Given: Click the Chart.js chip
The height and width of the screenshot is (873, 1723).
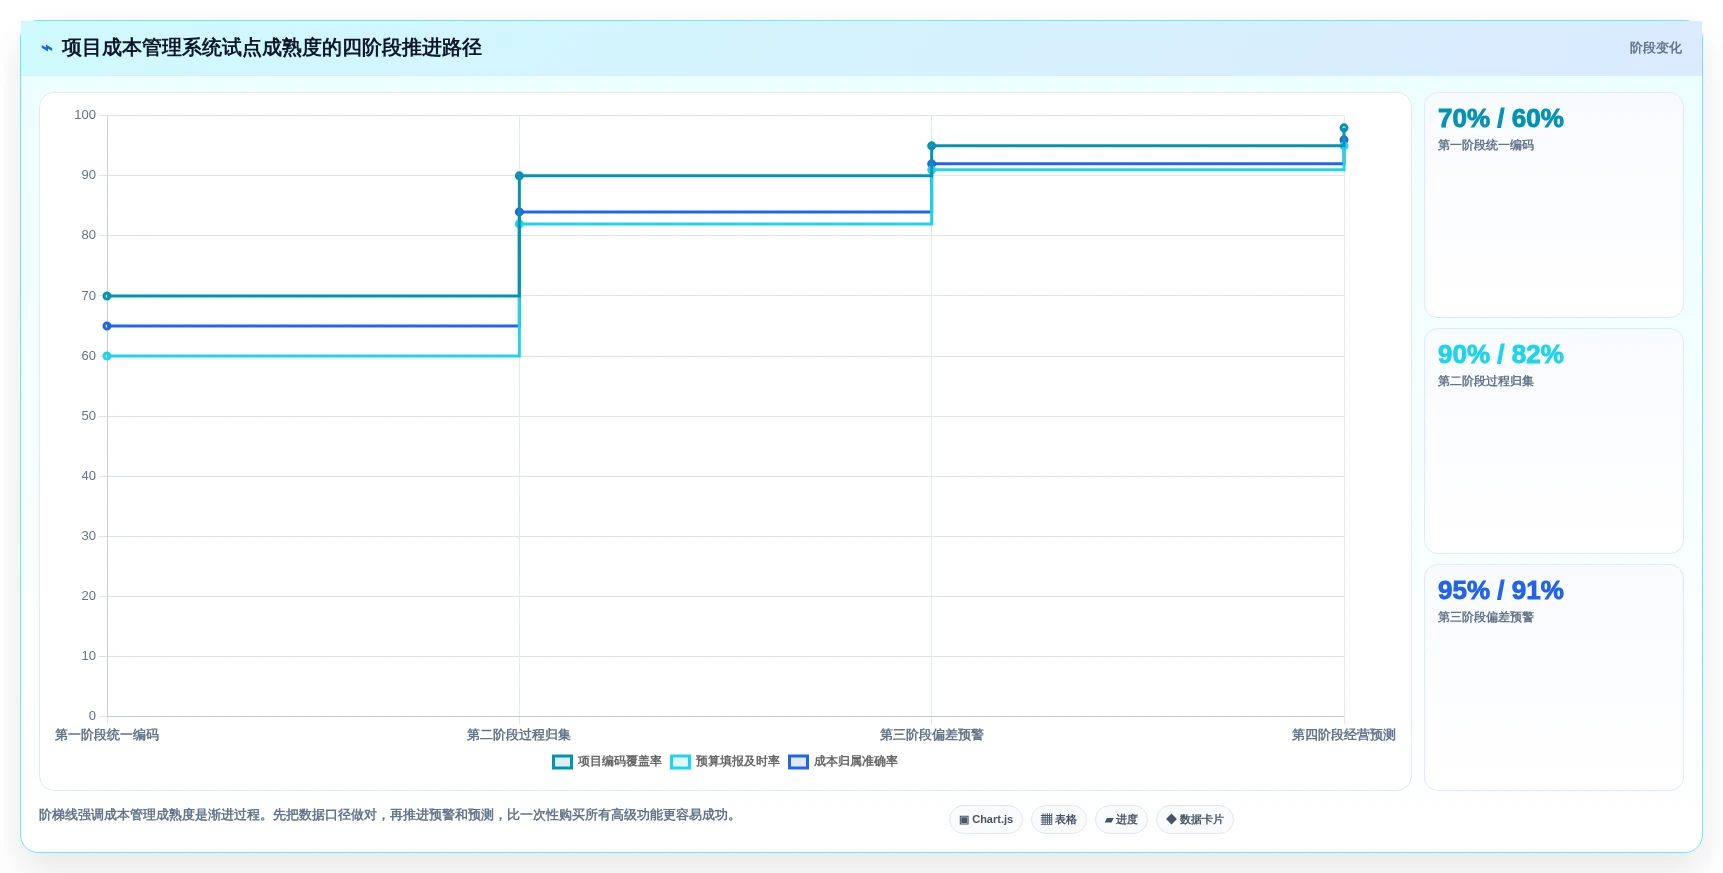Looking at the screenshot, I should click(986, 820).
